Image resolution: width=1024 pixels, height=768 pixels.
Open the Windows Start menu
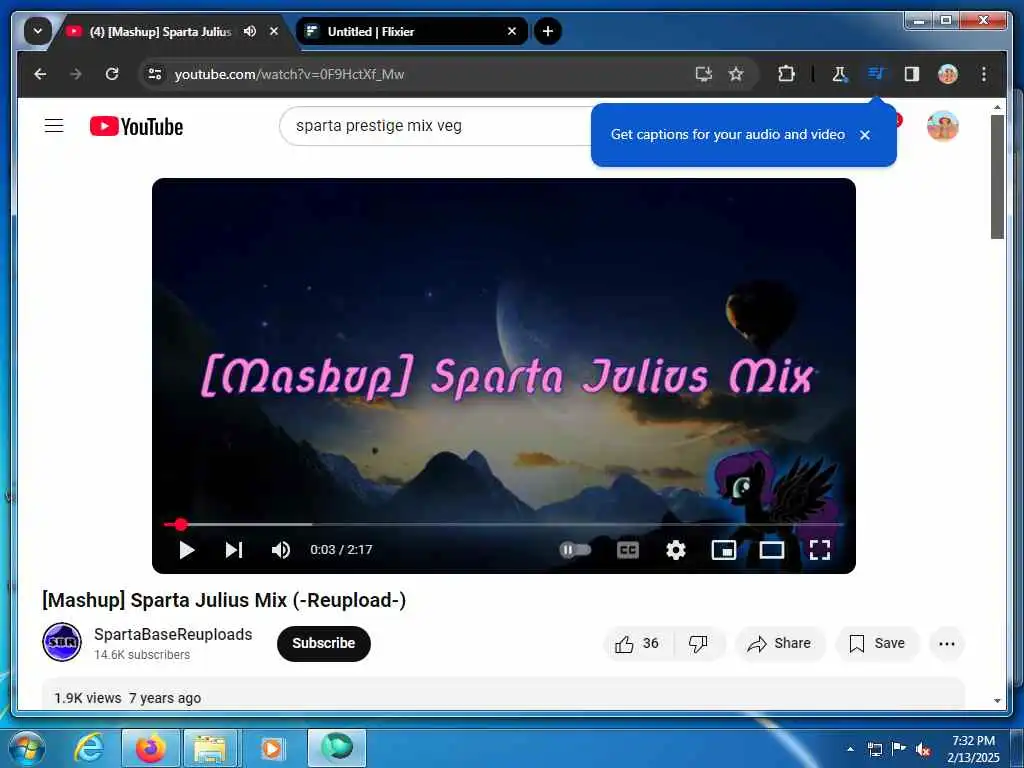click(27, 748)
